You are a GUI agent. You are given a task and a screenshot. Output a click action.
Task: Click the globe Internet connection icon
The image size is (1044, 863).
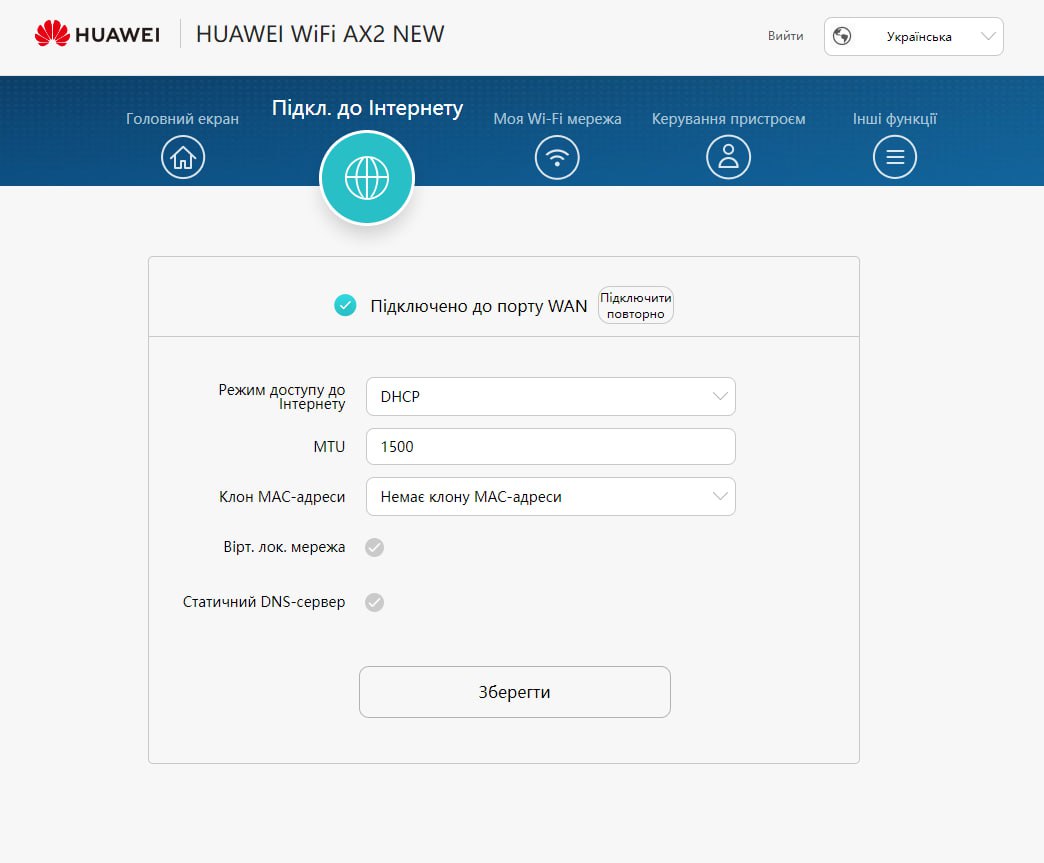click(366, 178)
